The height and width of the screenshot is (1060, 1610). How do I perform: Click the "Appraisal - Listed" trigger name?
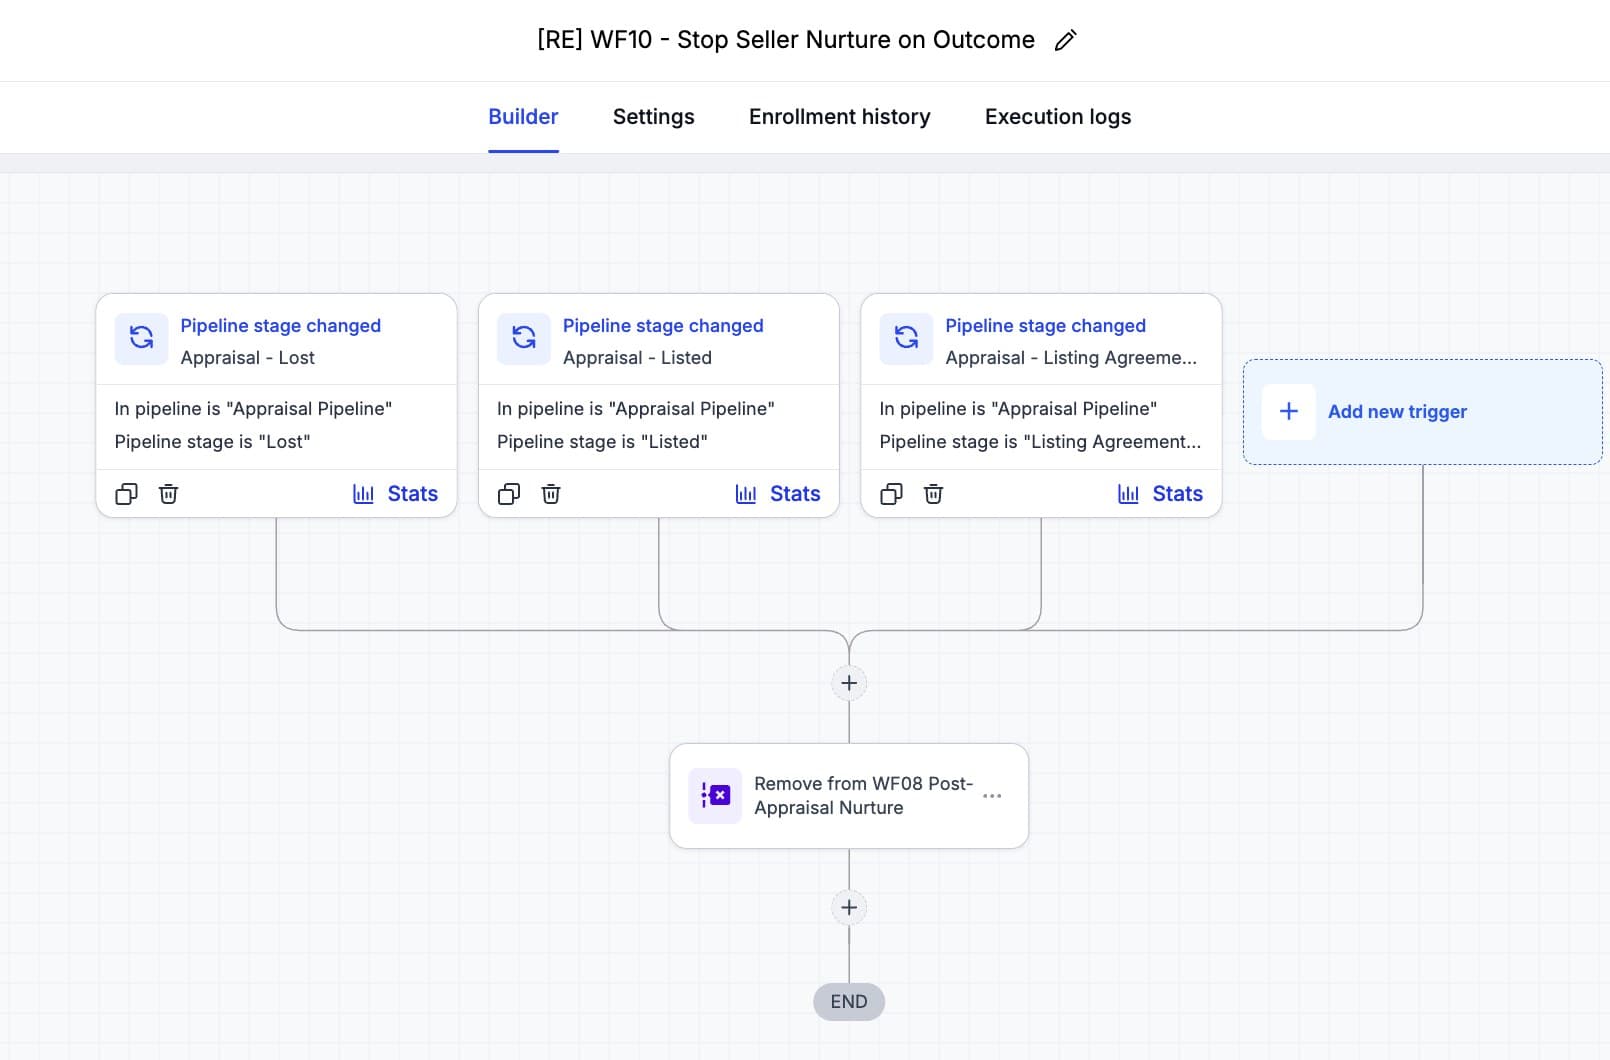coord(637,358)
